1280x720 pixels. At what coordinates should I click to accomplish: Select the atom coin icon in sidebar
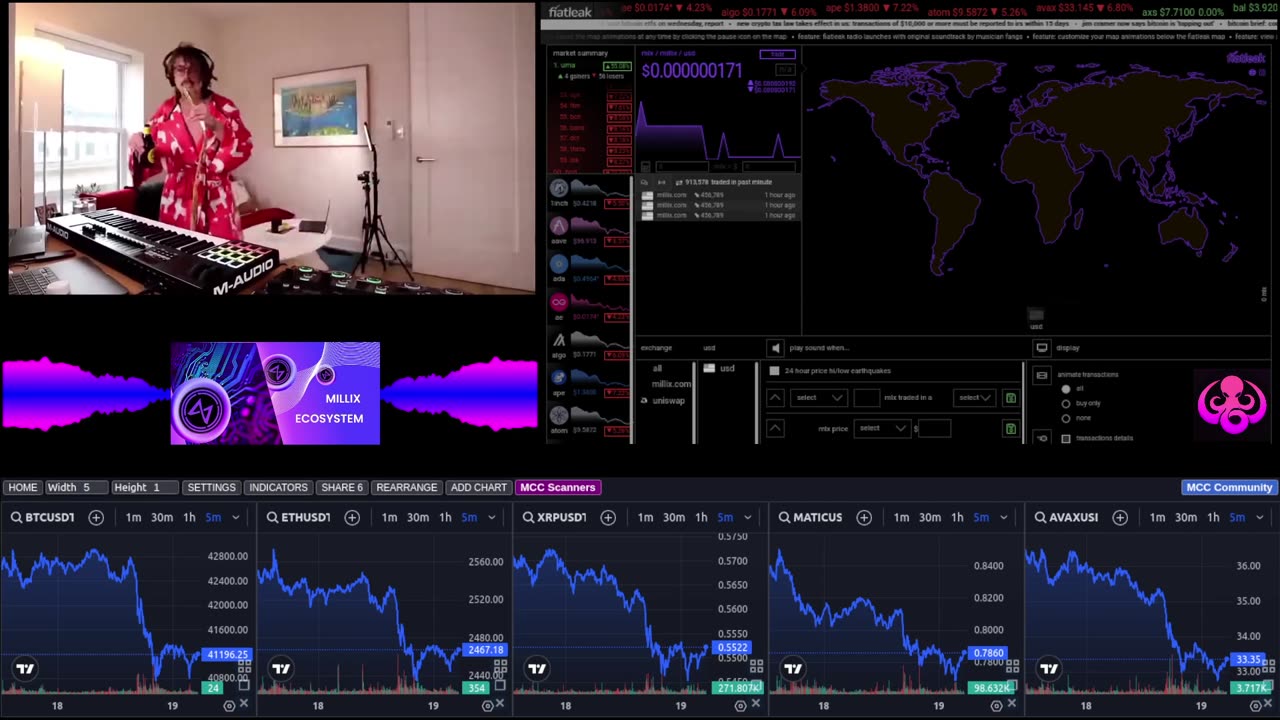coord(559,416)
